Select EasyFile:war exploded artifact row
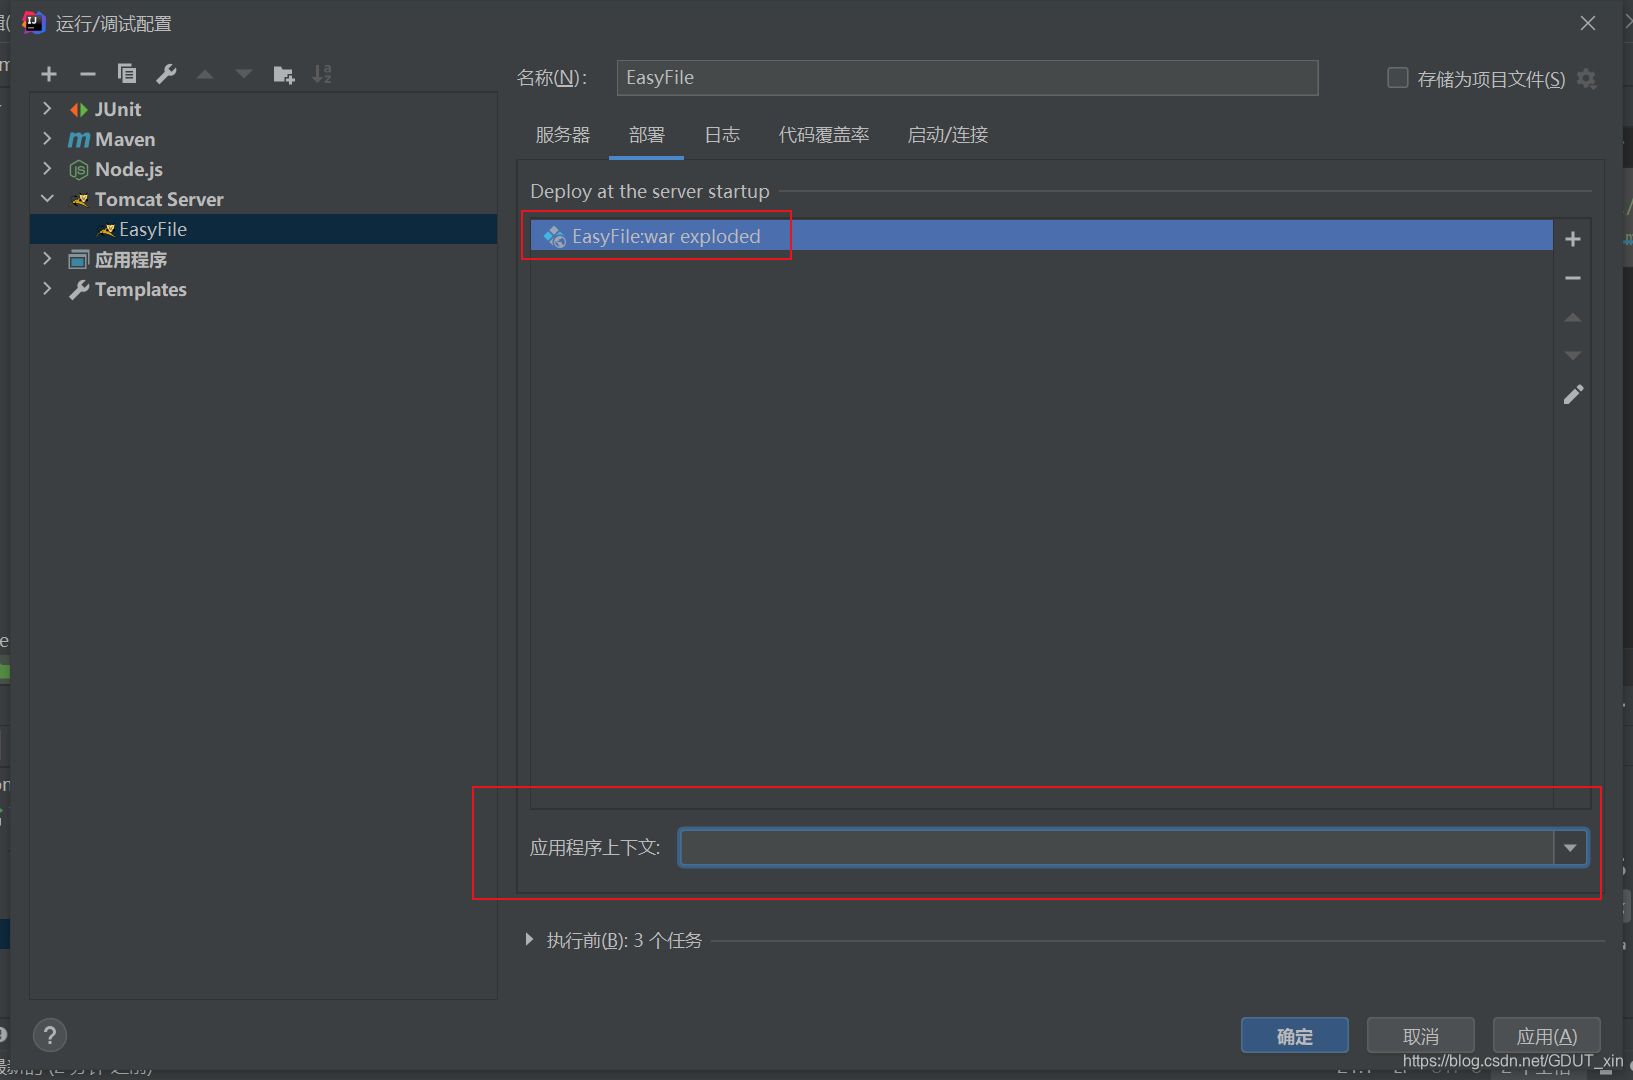This screenshot has width=1633, height=1080. 1041,236
